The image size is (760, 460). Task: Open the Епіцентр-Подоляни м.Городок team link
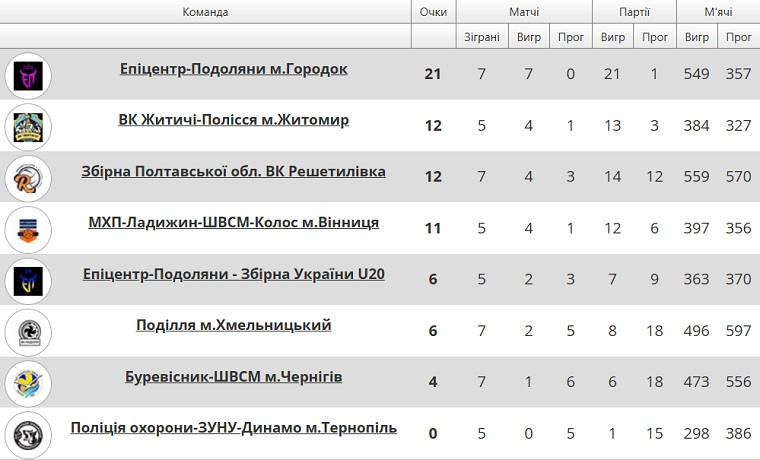(x=234, y=69)
